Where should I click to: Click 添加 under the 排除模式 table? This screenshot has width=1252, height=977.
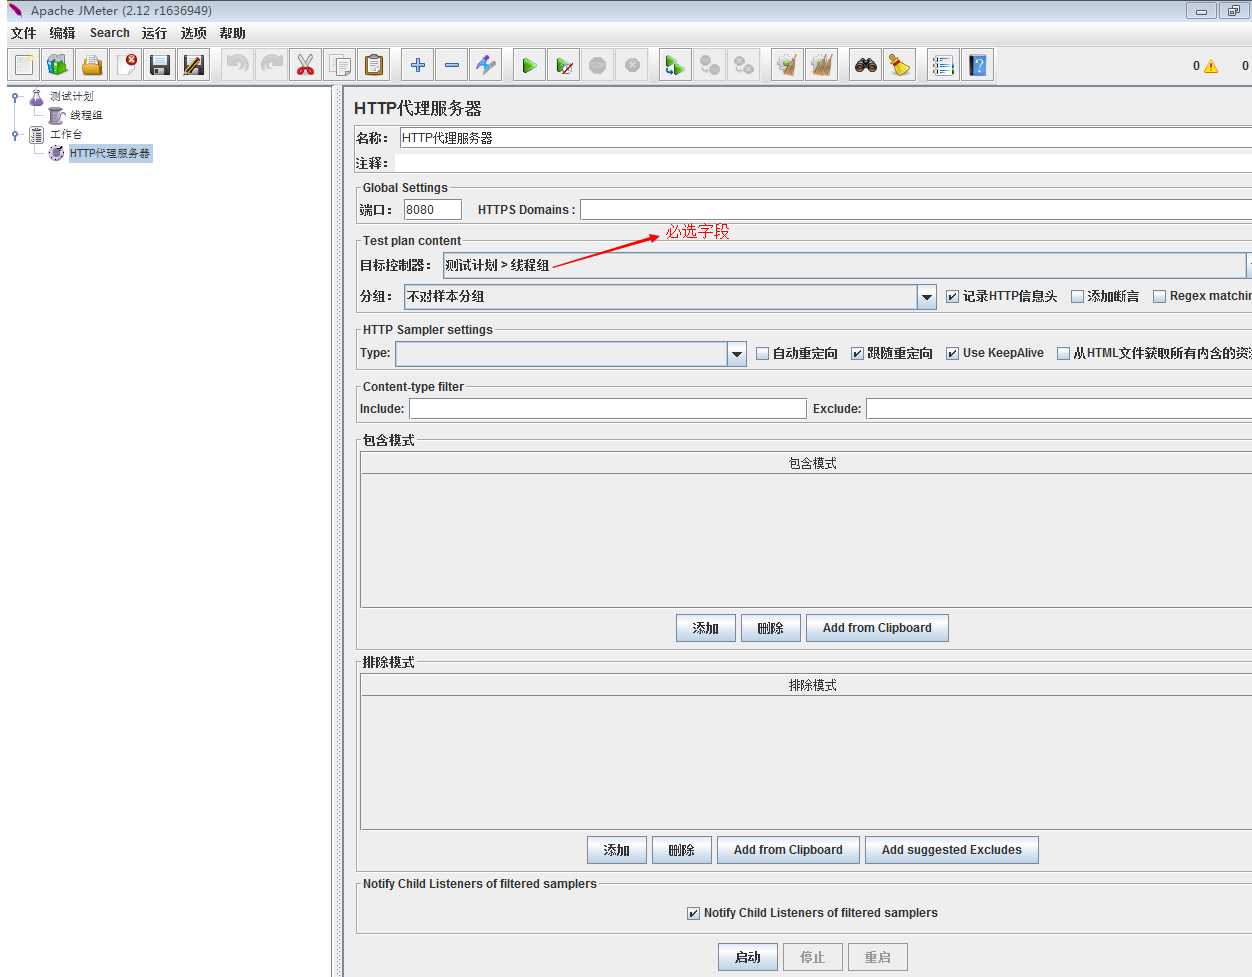coord(617,850)
